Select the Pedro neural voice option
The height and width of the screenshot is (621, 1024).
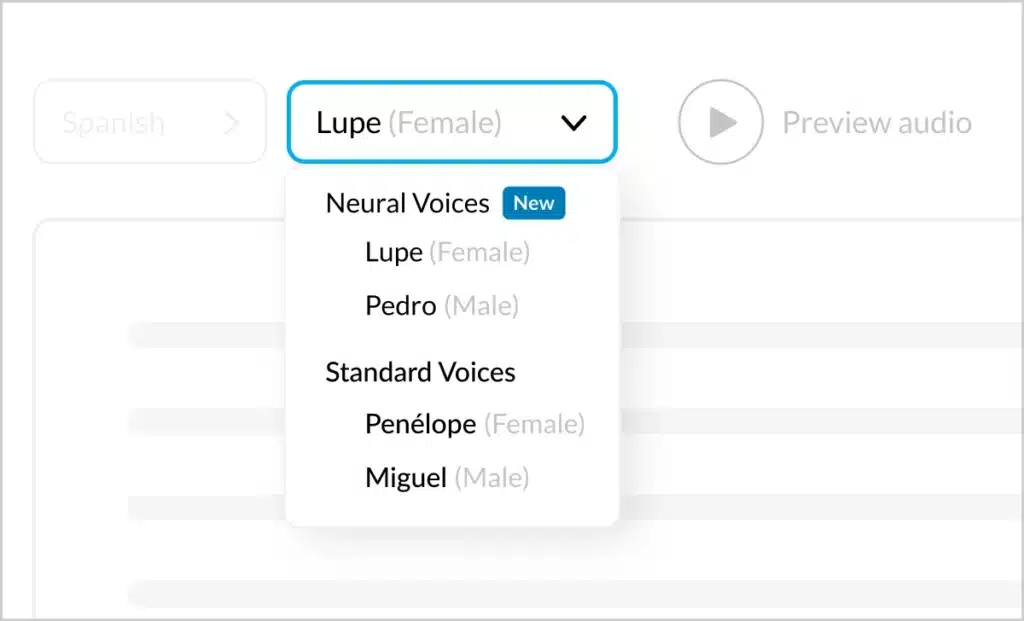click(401, 306)
